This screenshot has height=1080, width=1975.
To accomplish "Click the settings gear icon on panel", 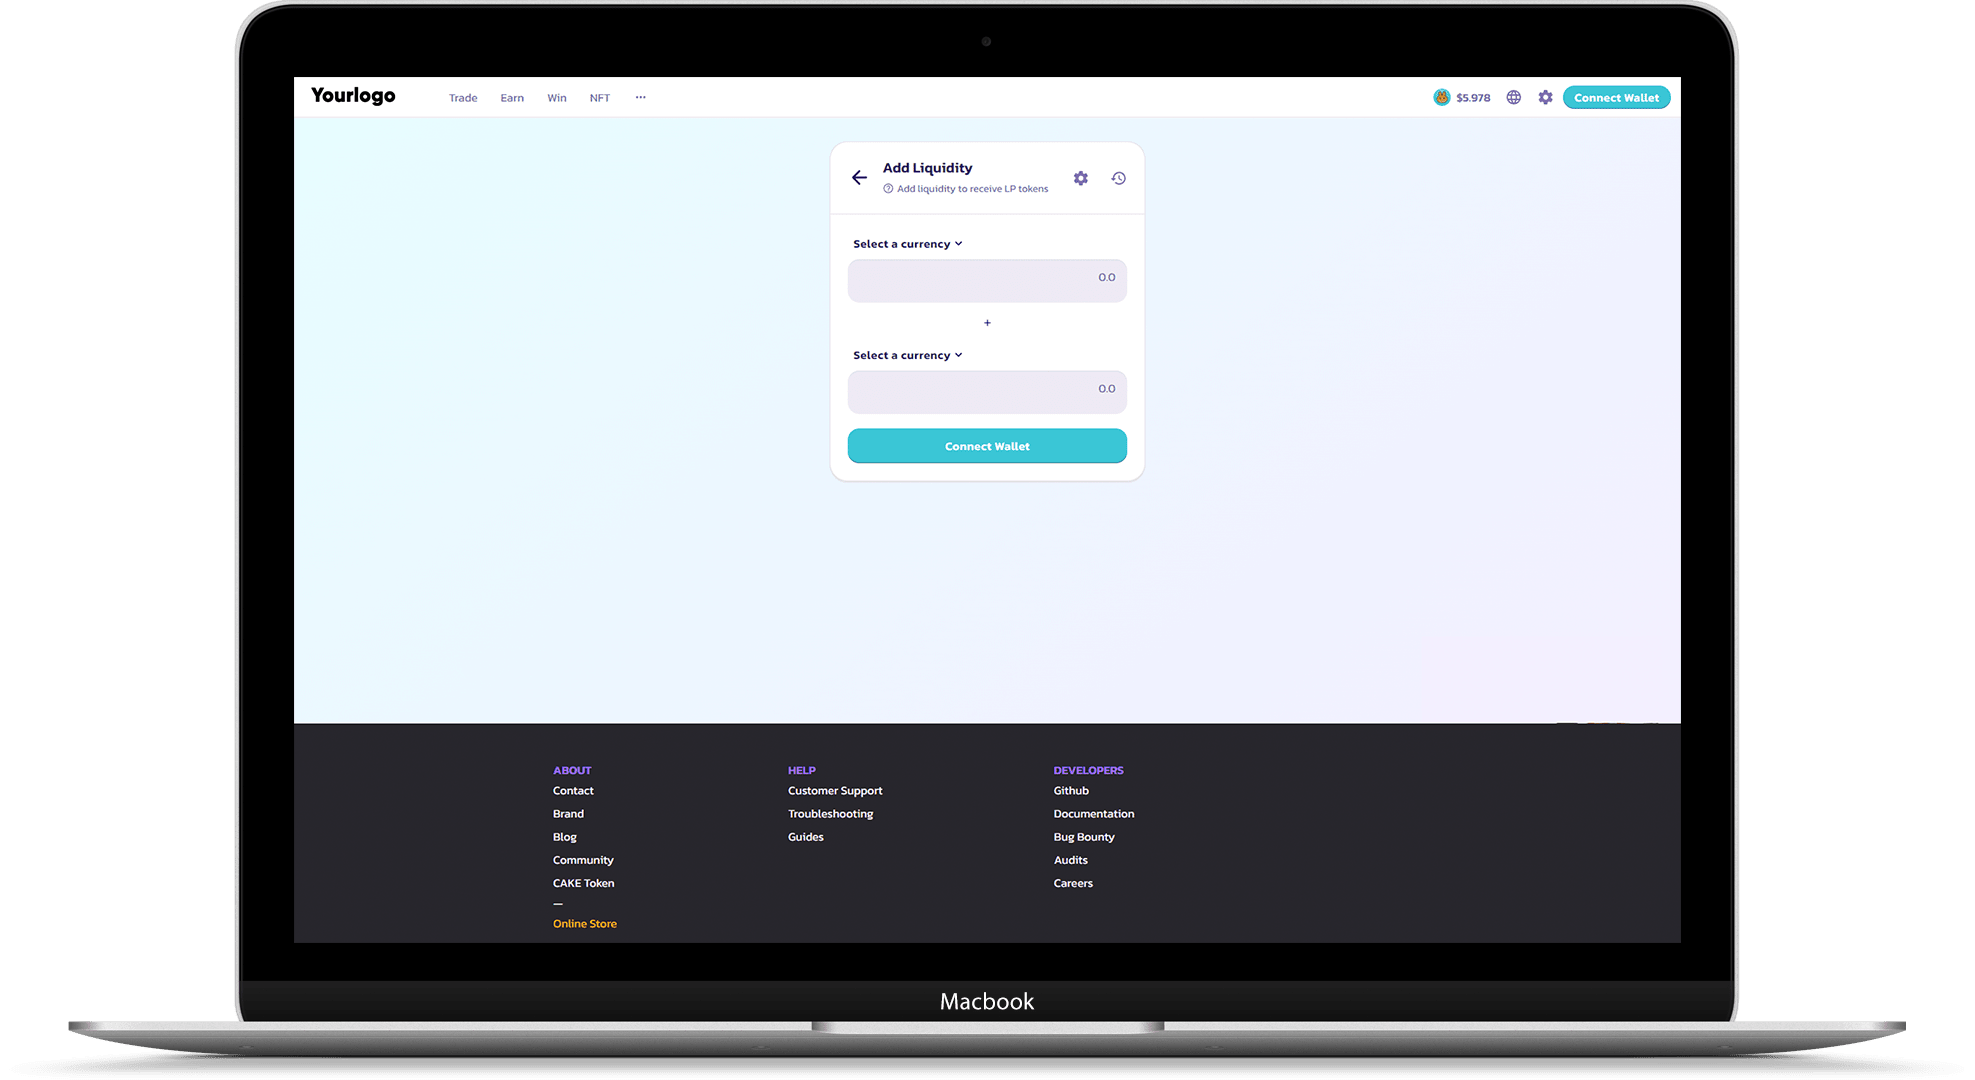I will tap(1081, 178).
